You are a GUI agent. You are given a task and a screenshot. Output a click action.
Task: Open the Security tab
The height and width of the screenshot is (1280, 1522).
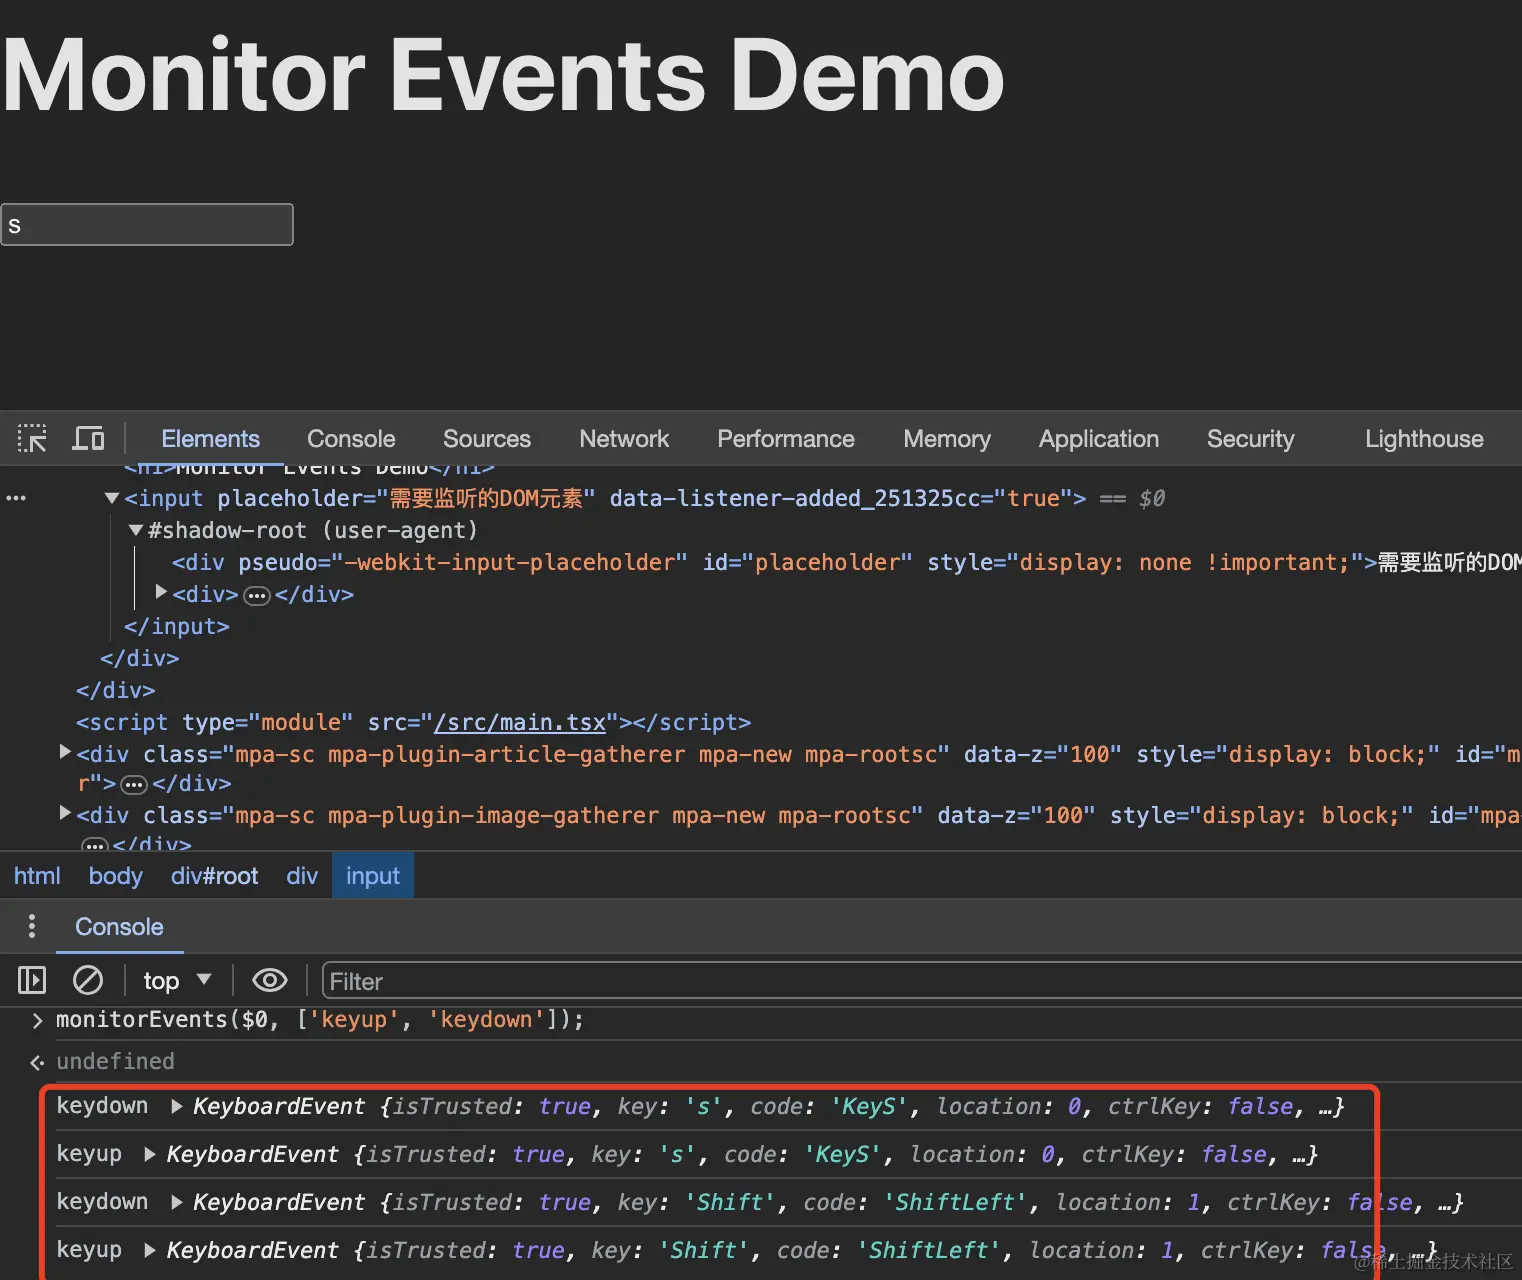coord(1251,439)
